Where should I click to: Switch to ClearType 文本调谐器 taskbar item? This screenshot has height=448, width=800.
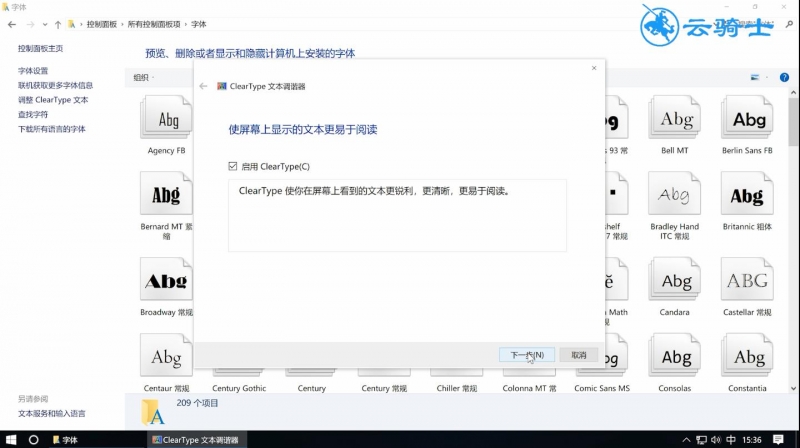[195, 439]
